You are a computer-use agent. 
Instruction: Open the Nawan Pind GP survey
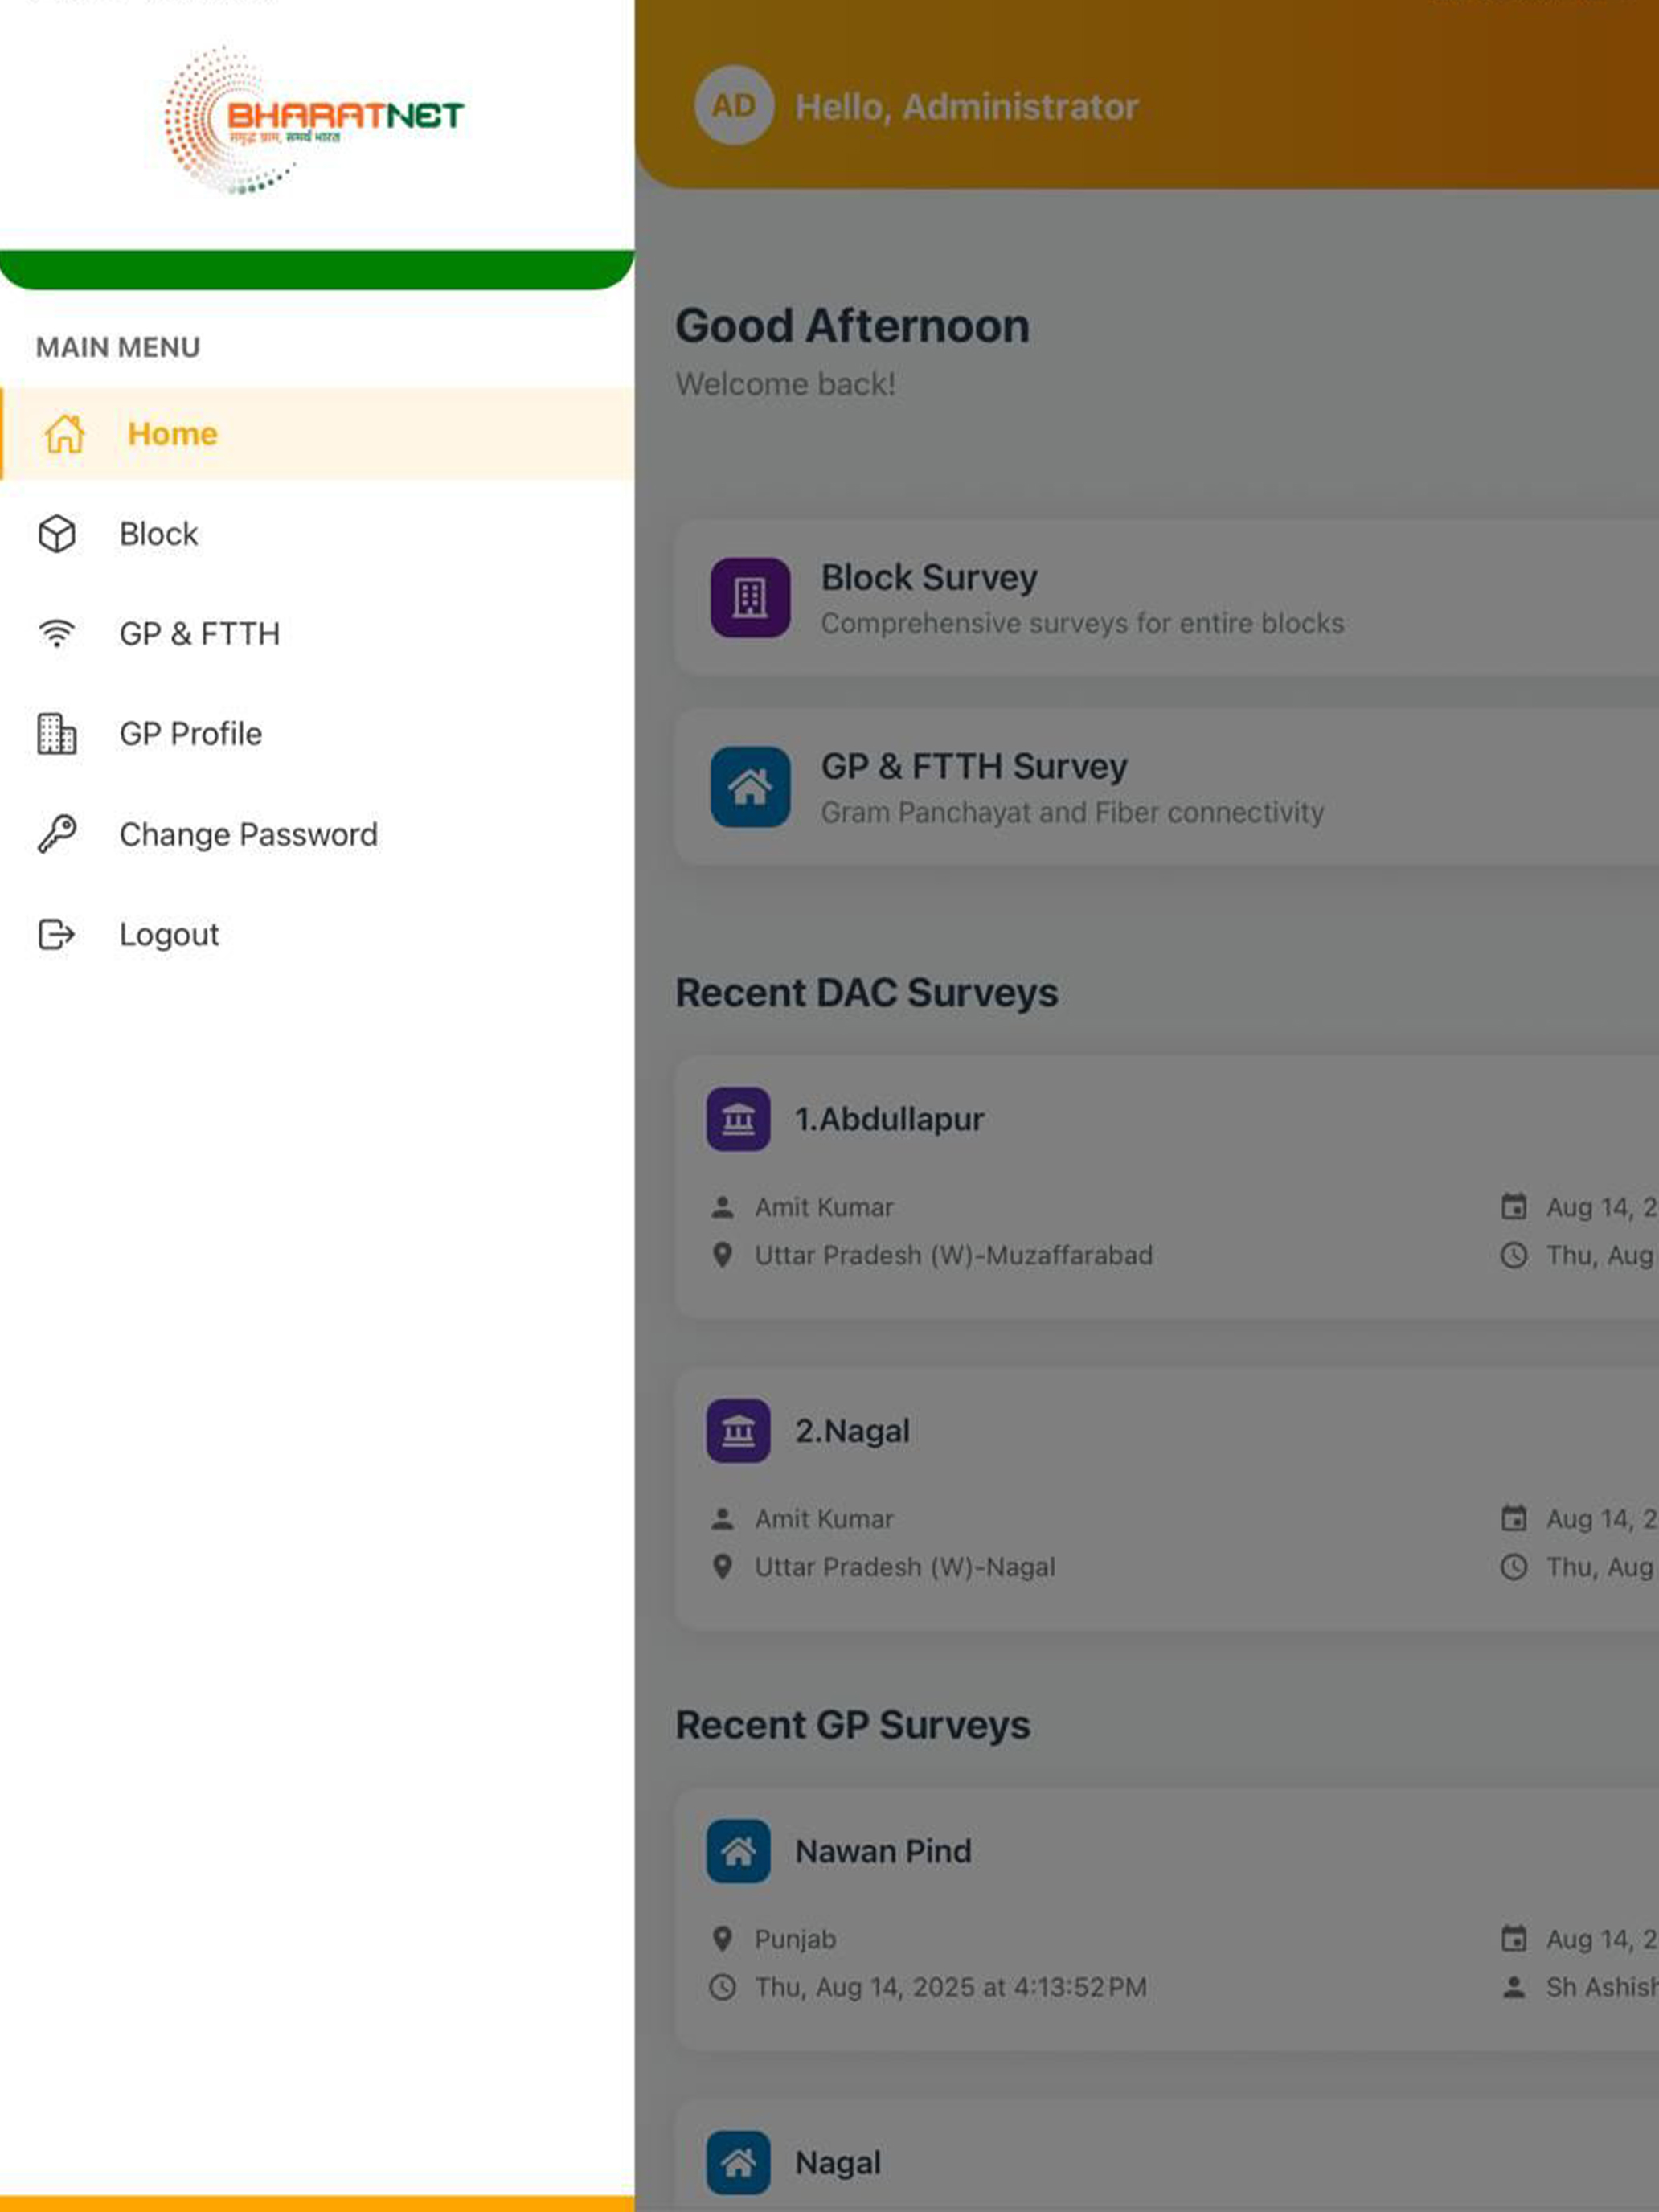(x=1167, y=1919)
